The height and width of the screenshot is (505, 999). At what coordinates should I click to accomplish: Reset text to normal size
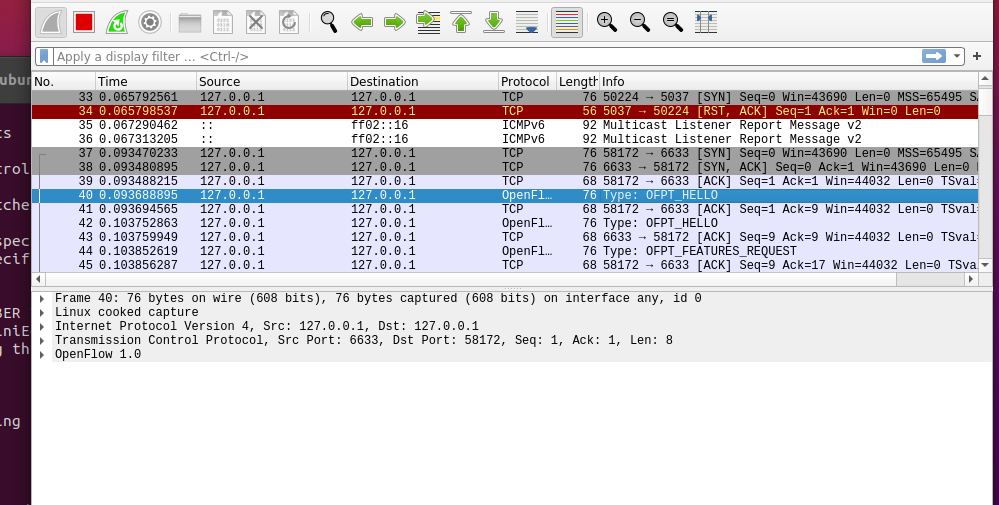673,22
